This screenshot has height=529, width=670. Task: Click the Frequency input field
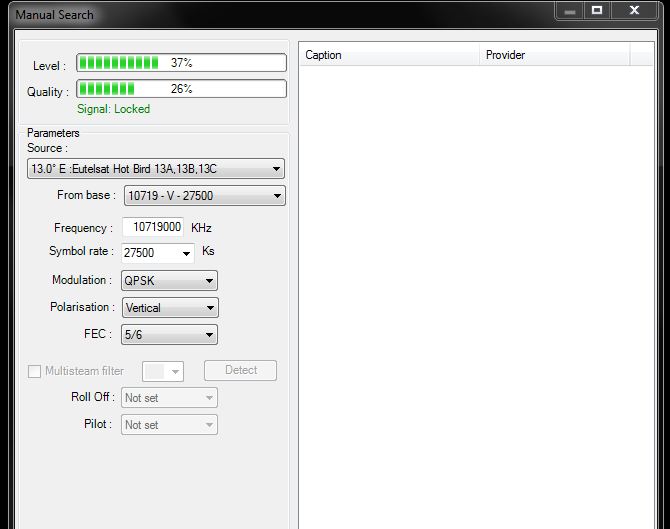tap(153, 228)
